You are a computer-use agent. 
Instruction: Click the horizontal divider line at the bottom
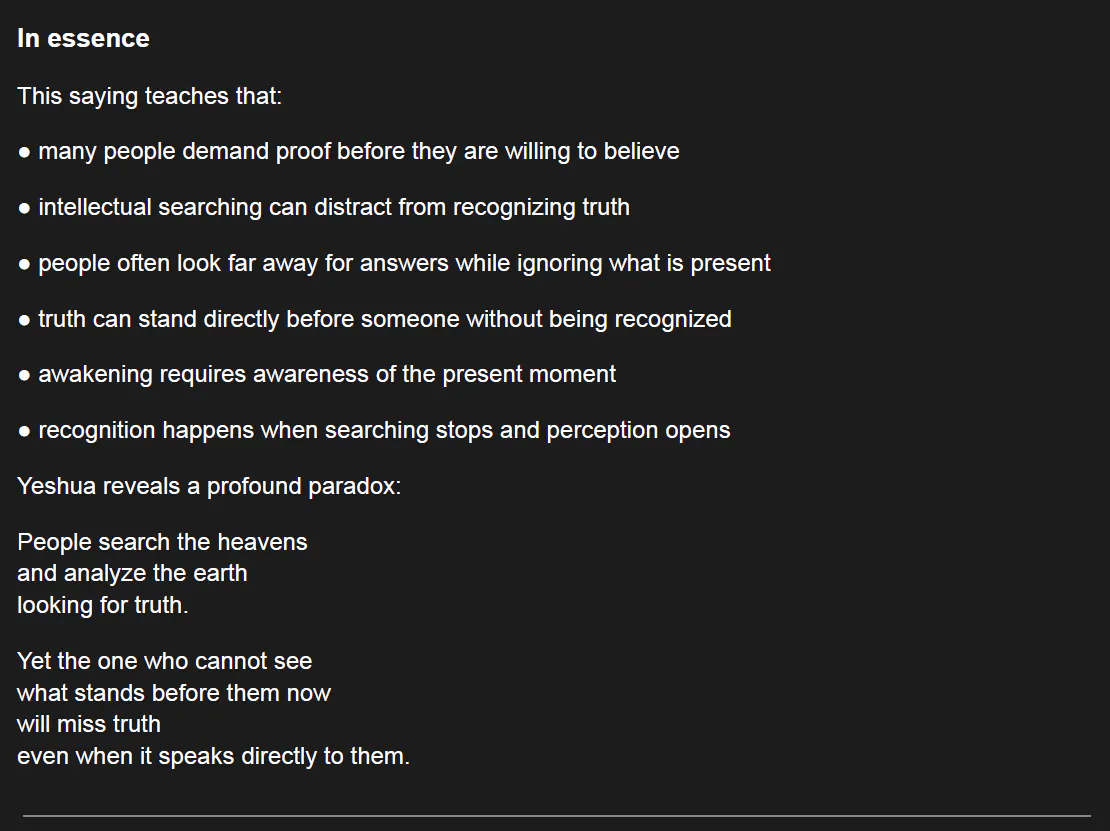[x=556, y=816]
